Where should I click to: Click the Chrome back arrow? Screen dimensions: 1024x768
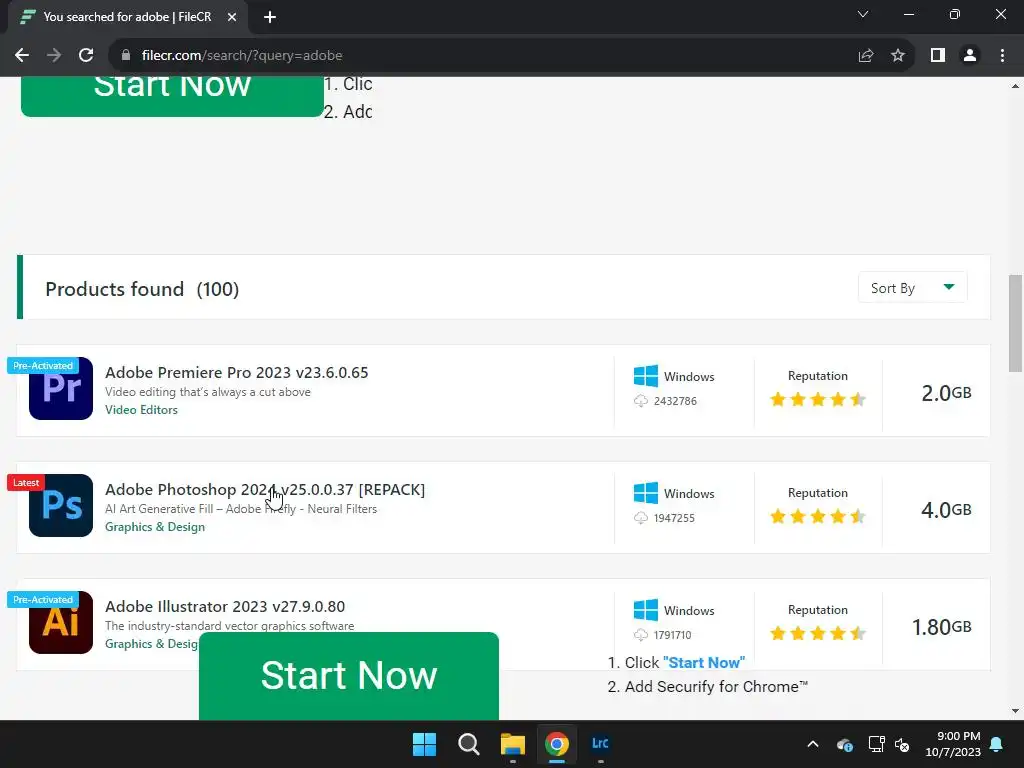click(x=22, y=56)
